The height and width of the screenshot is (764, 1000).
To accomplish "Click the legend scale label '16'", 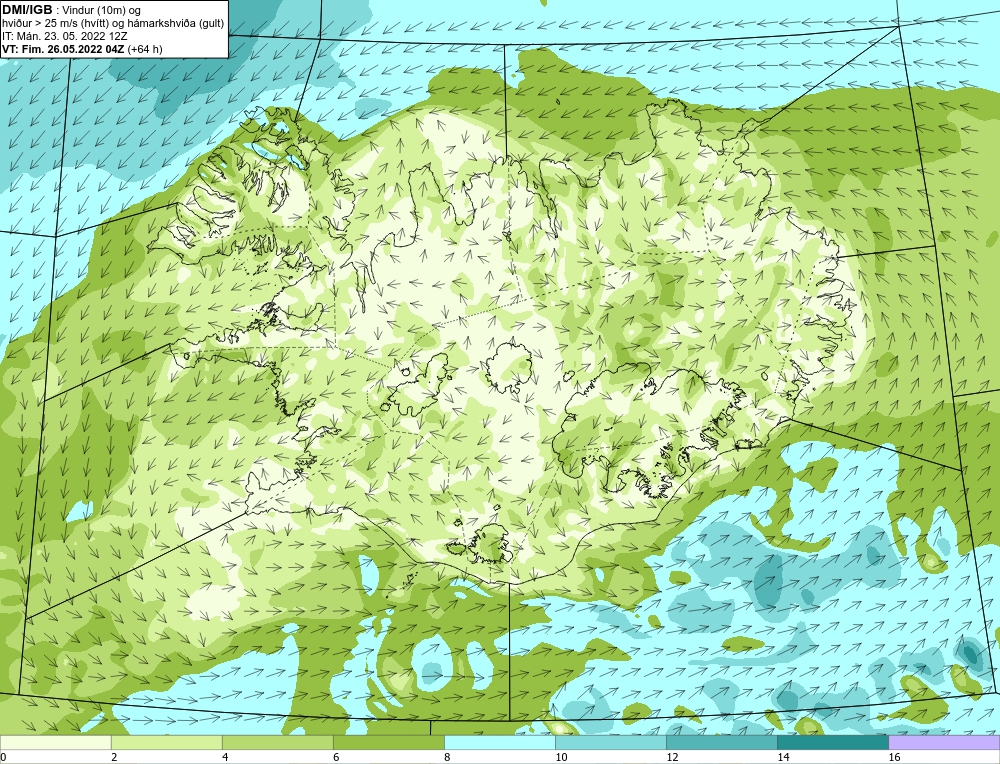I will click(893, 757).
